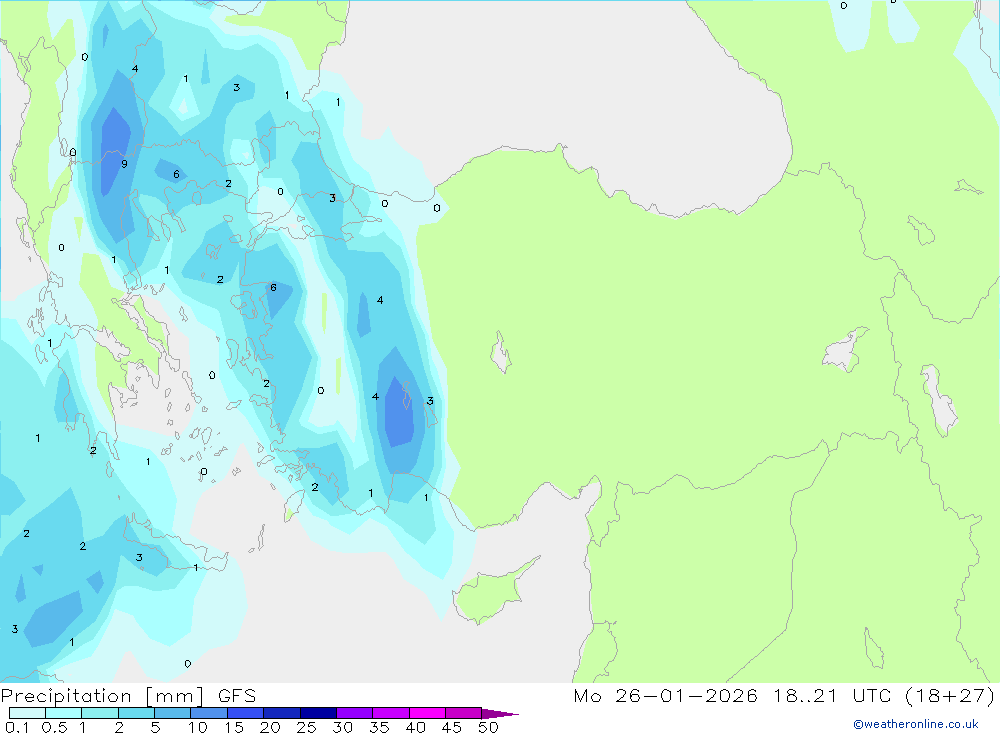Click the 40–45 mm magenta legend box

pos(427,713)
